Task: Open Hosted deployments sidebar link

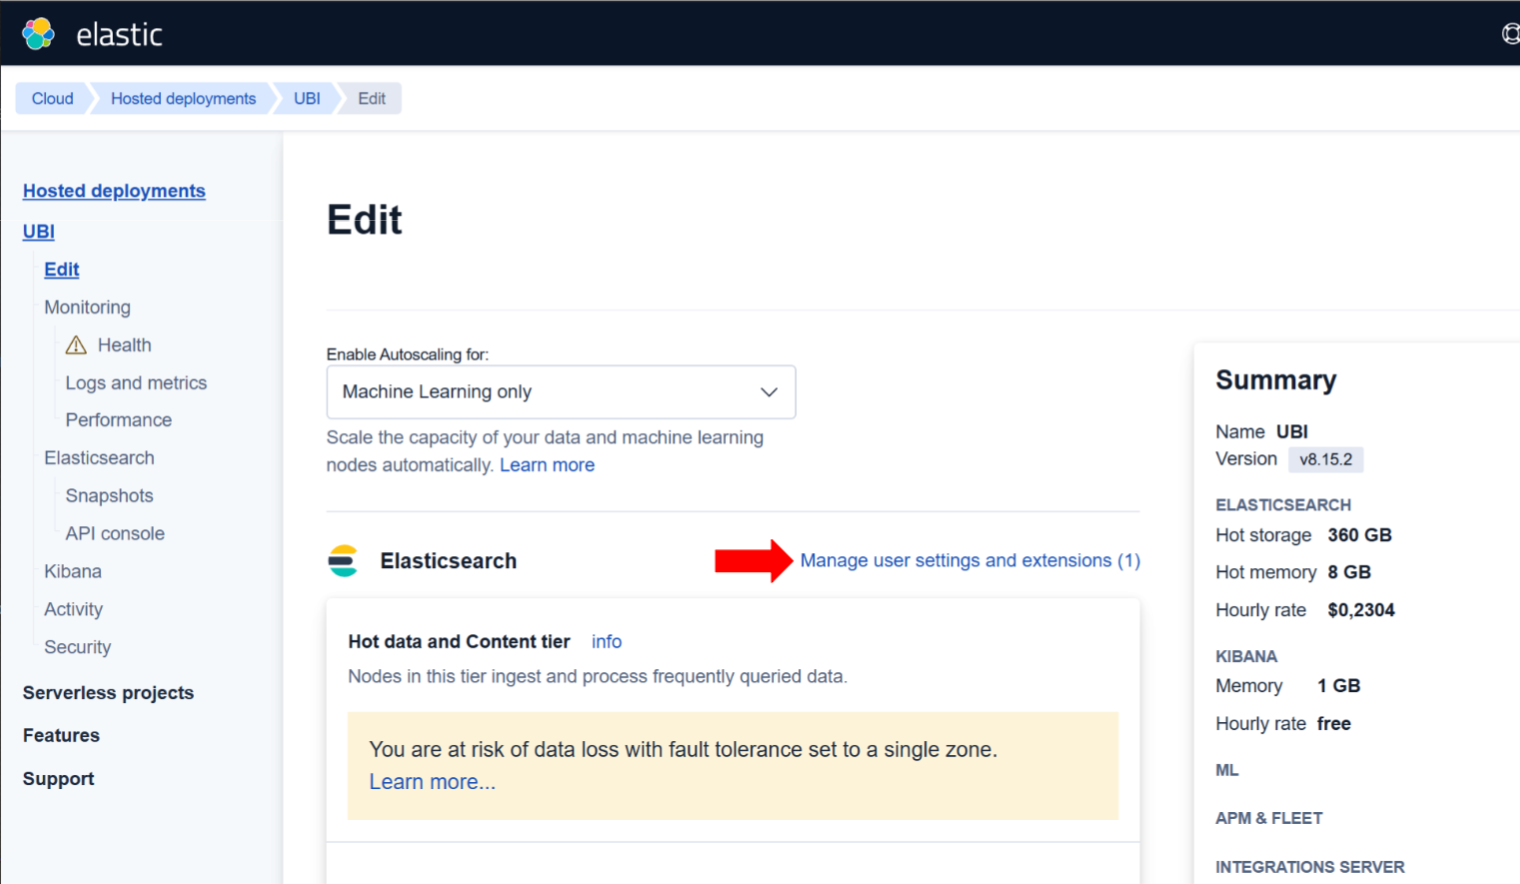Action: (114, 191)
